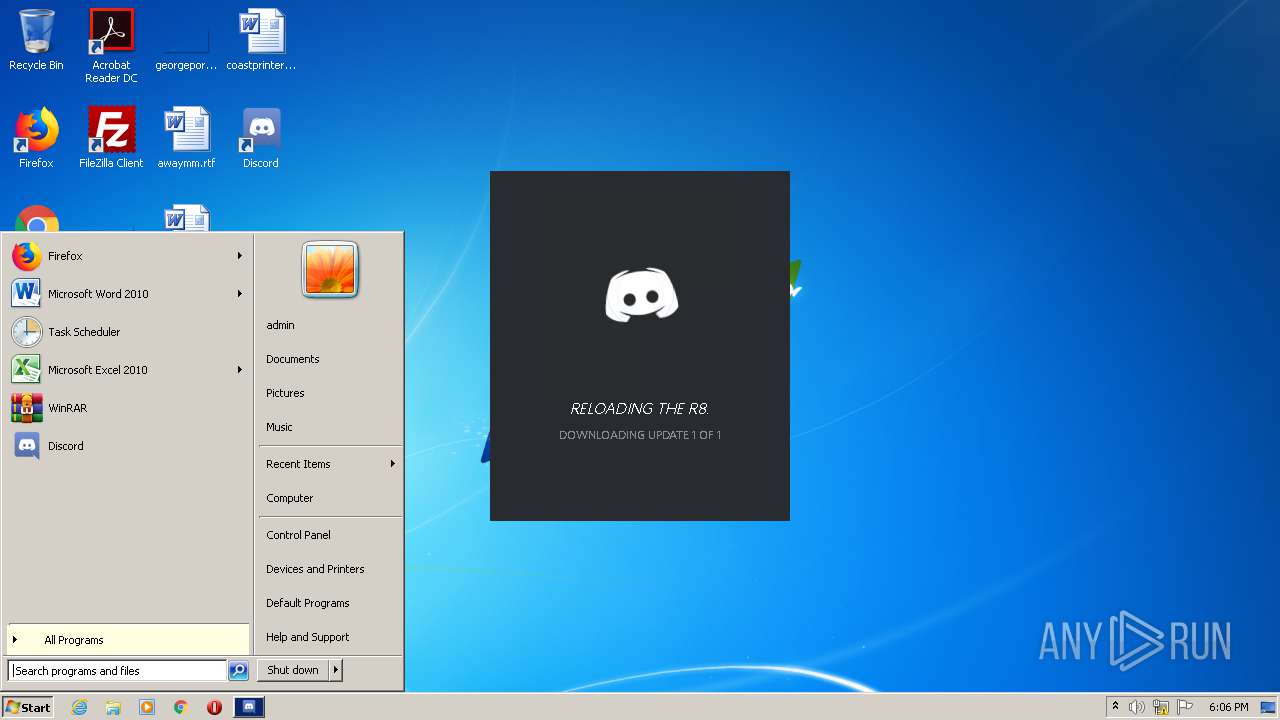Viewport: 1280px width, 720px height.
Task: Launch Acrobat Reader DC desktop shortcut
Action: click(x=111, y=46)
